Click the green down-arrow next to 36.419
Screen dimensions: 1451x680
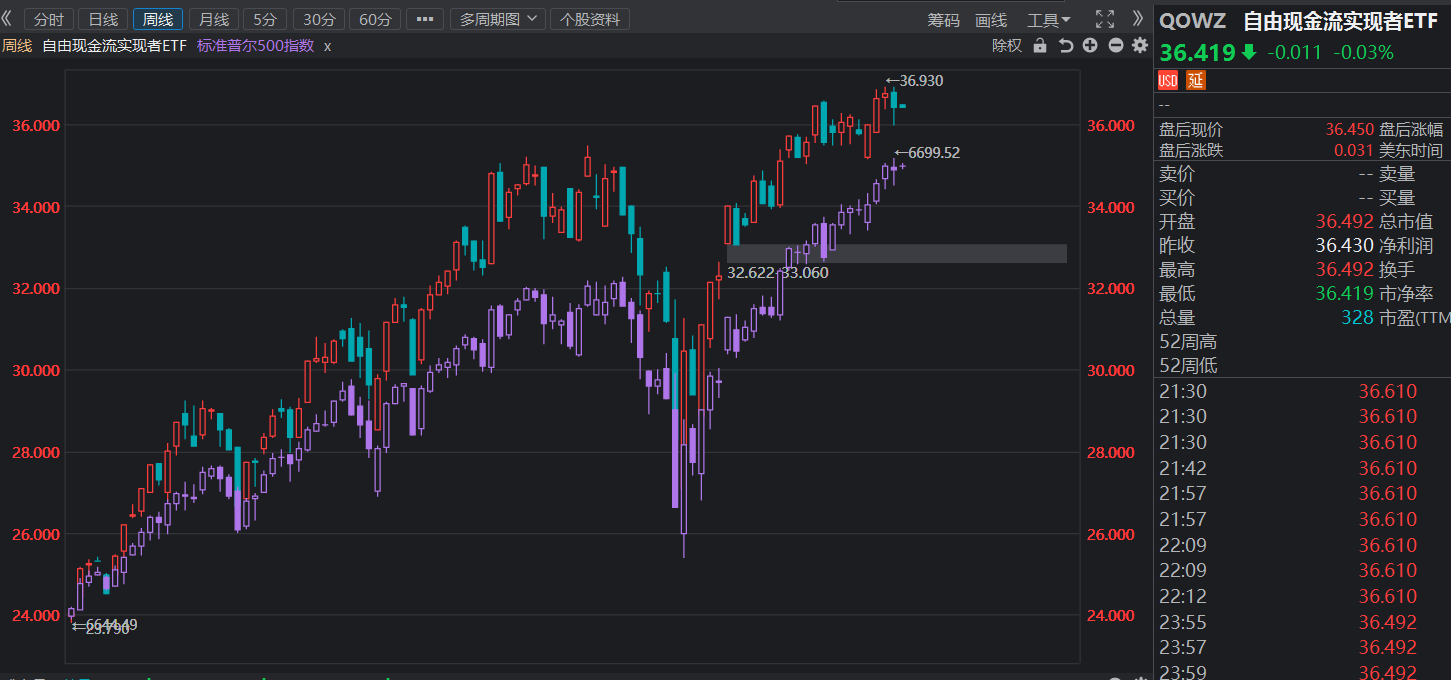[x=1248, y=52]
